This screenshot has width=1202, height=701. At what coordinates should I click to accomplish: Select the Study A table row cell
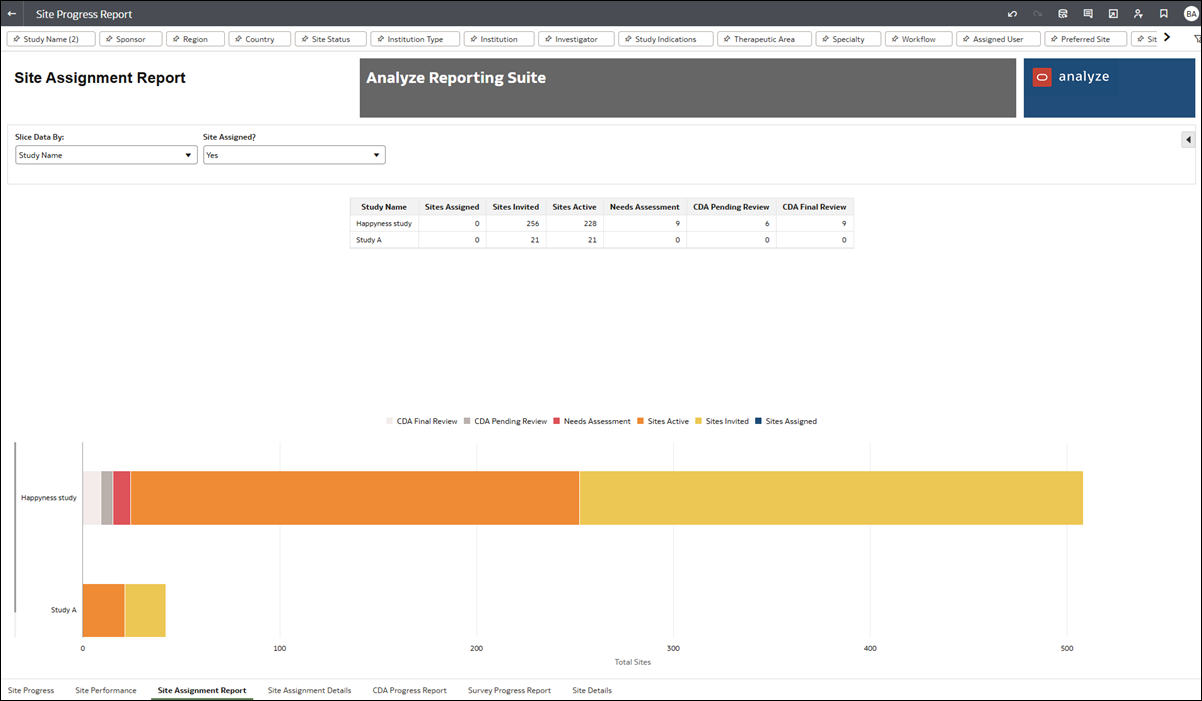[x=384, y=240]
